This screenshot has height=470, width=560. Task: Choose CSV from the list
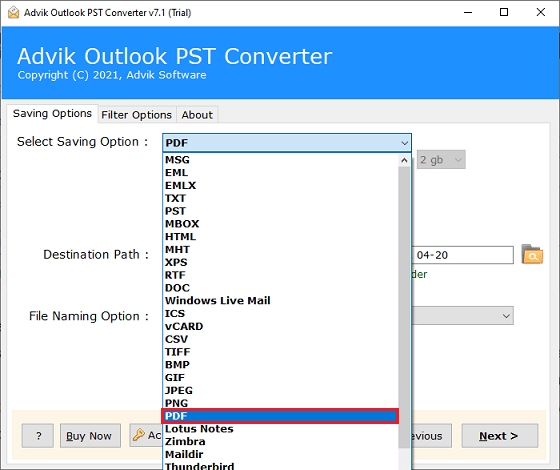(x=280, y=339)
